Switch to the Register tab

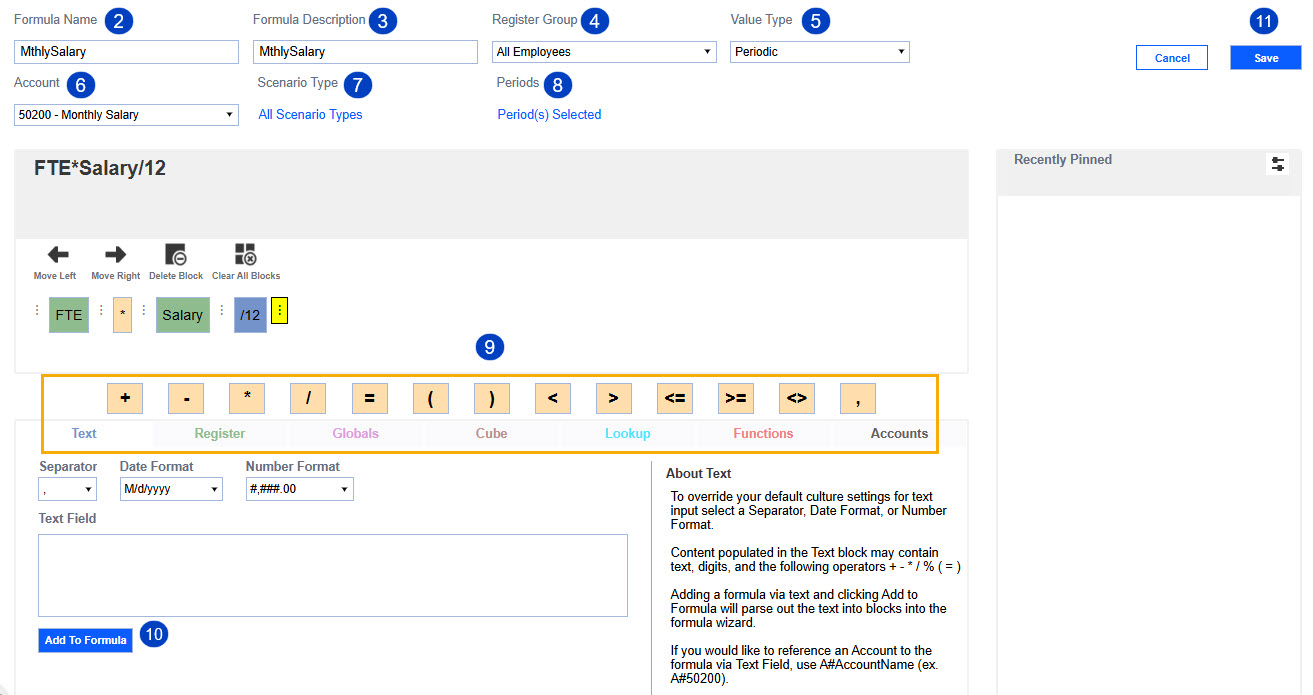(220, 434)
